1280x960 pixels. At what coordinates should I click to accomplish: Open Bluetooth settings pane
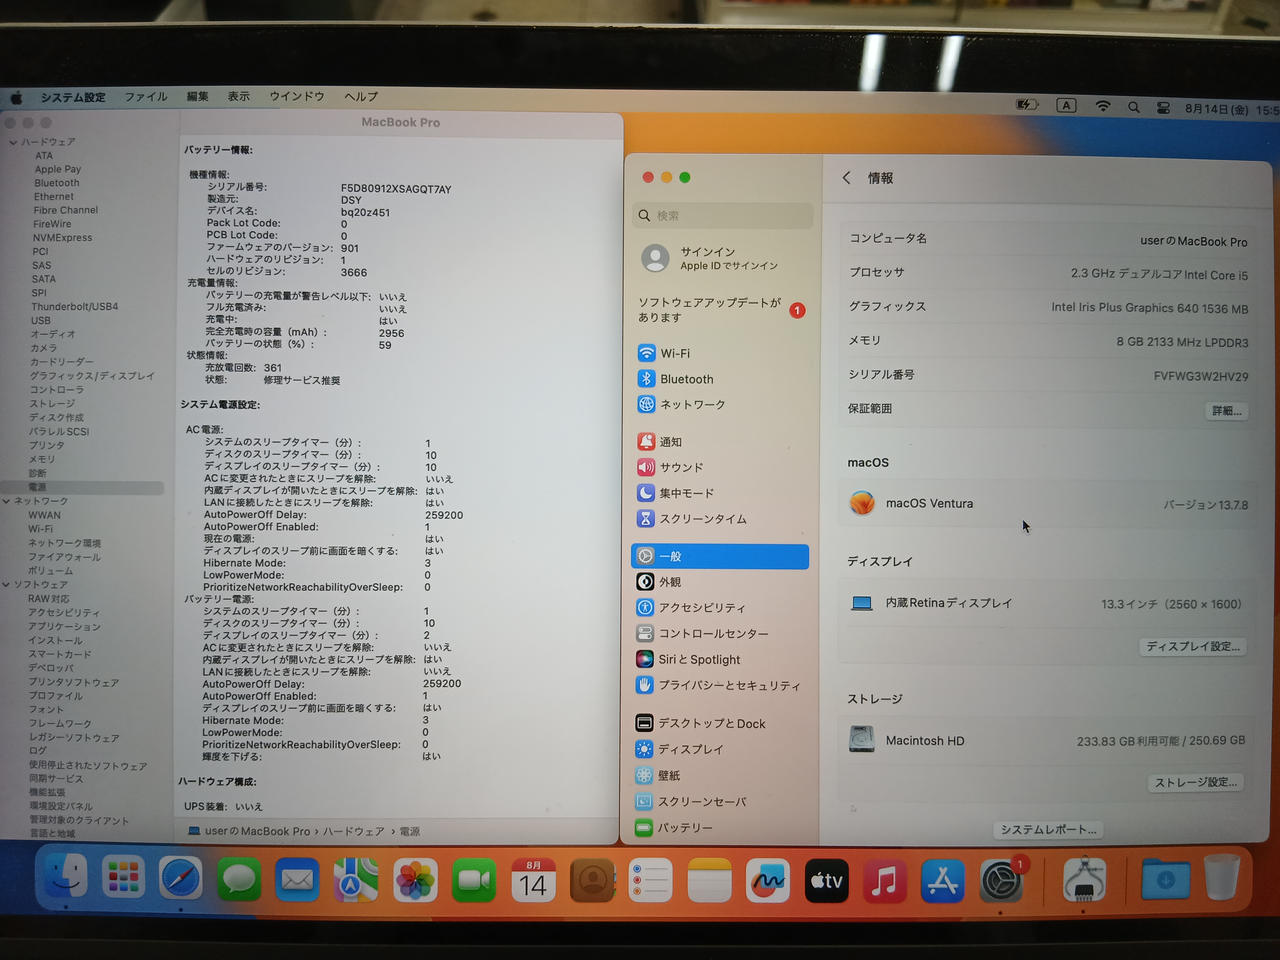pyautogui.click(x=720, y=379)
